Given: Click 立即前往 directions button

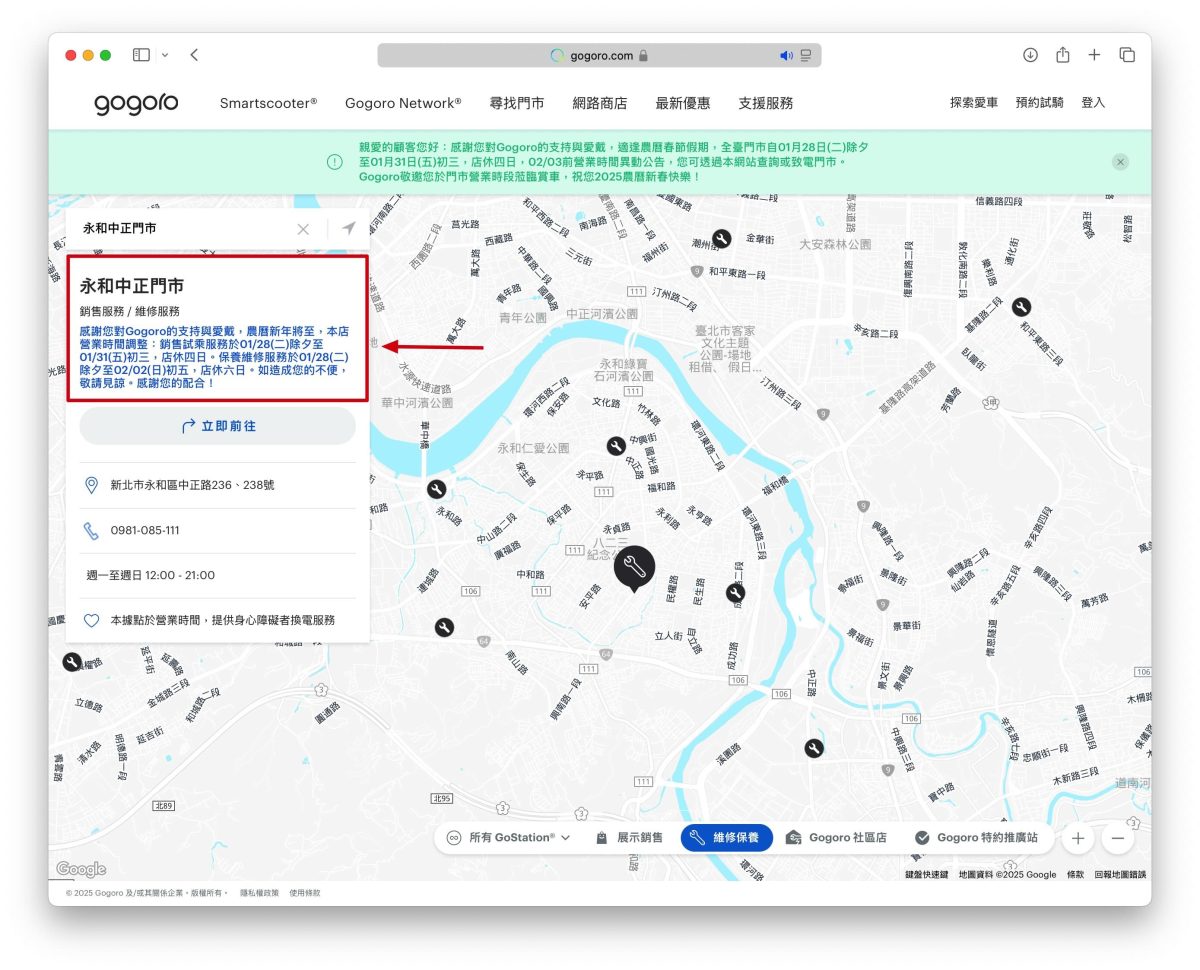Looking at the screenshot, I should (x=218, y=426).
